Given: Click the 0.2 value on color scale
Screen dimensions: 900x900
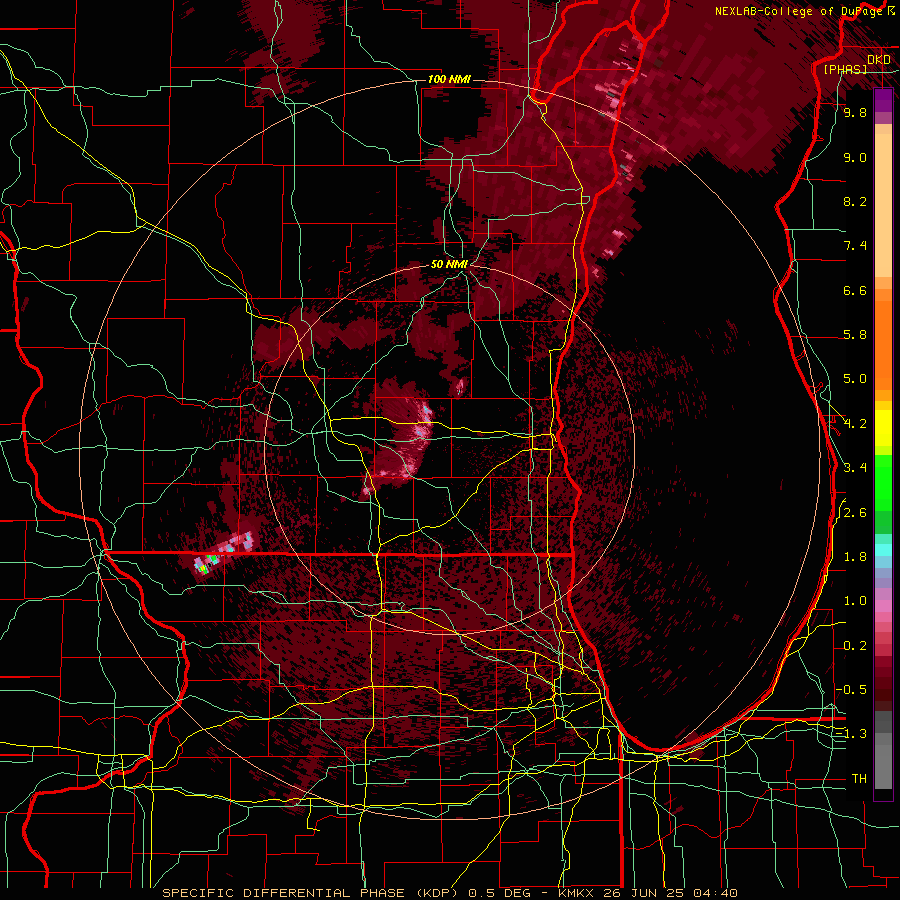Looking at the screenshot, I should (x=855, y=646).
